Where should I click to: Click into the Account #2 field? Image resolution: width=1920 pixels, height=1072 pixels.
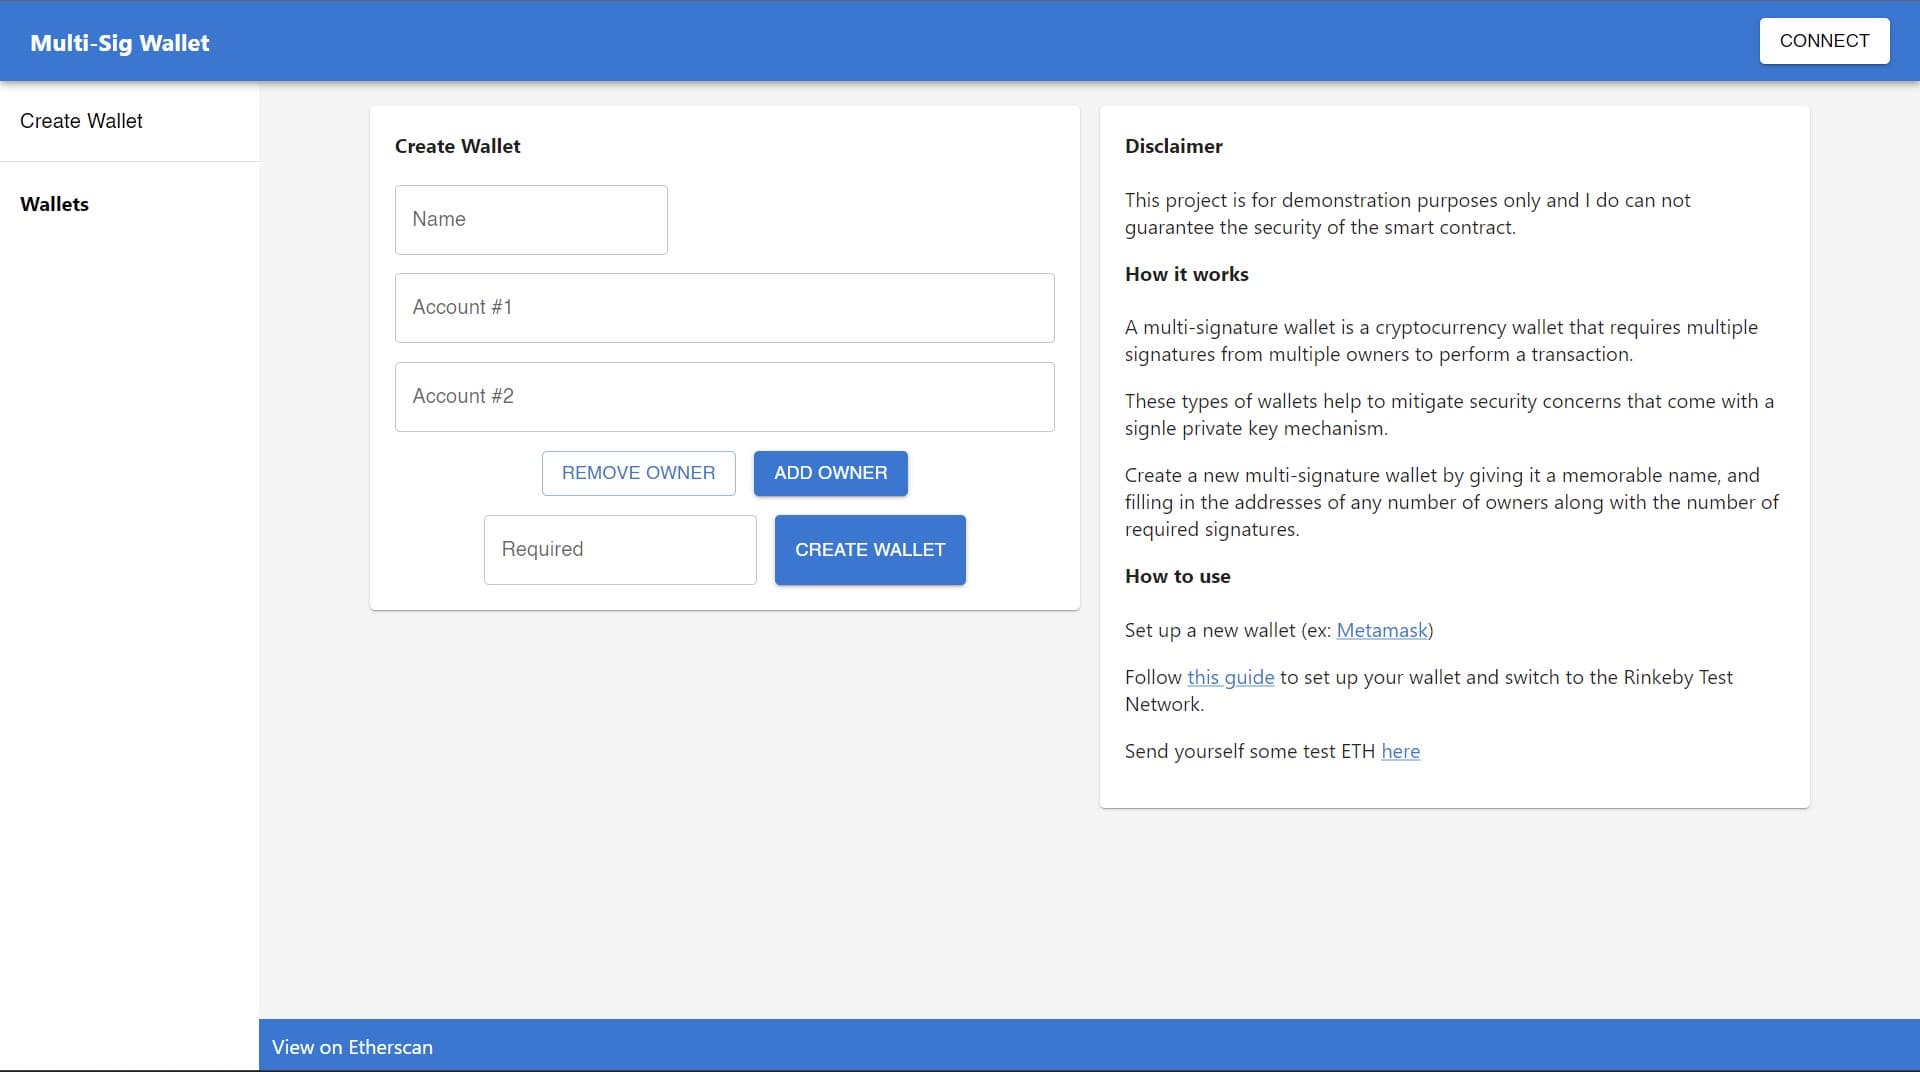pos(724,397)
